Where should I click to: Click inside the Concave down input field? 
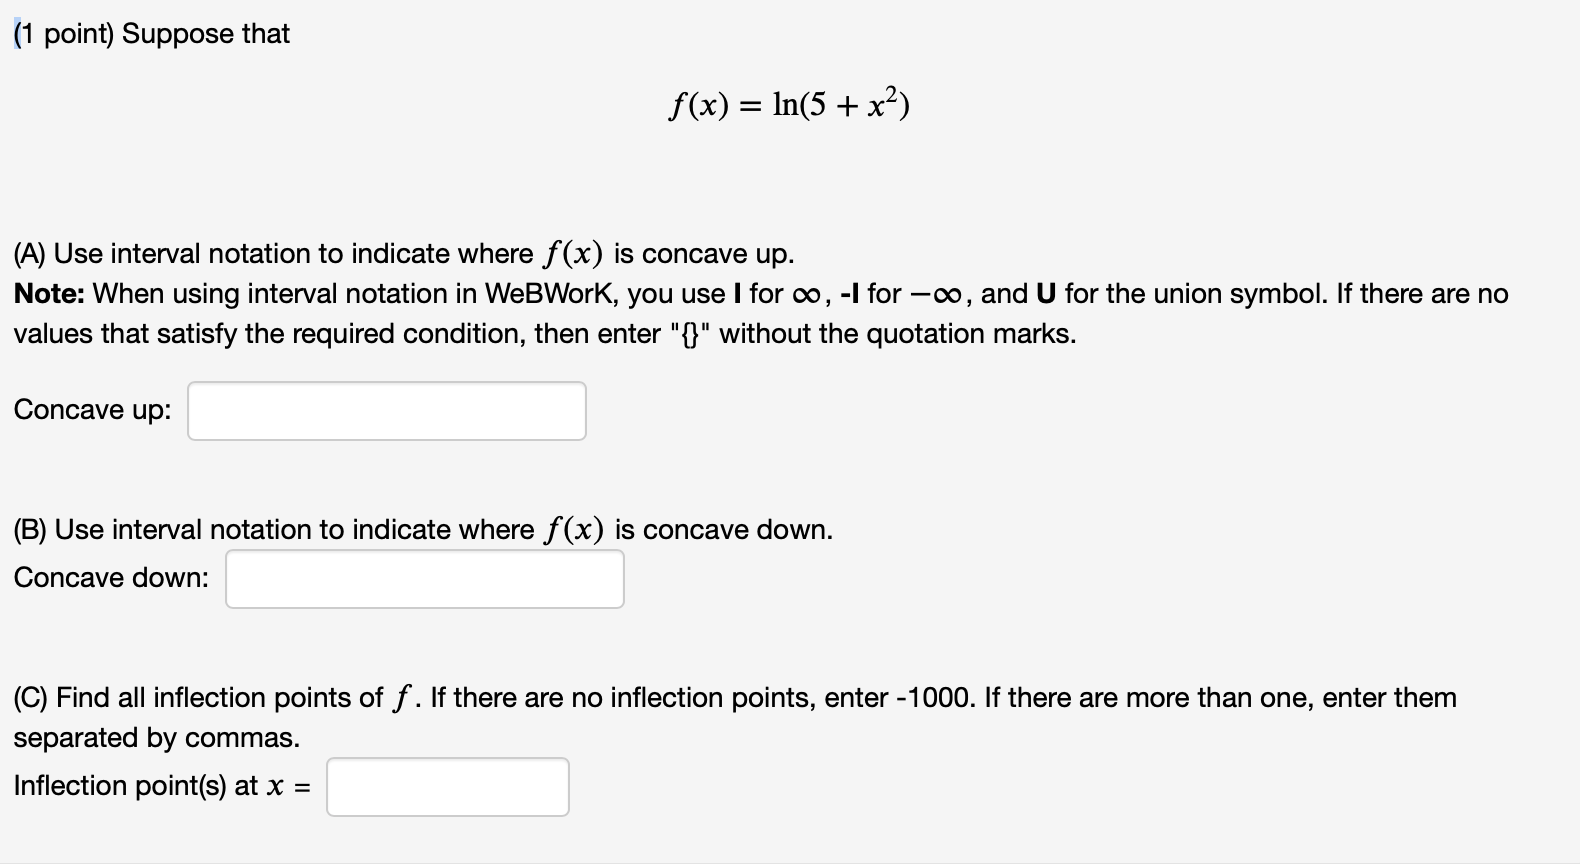click(424, 578)
